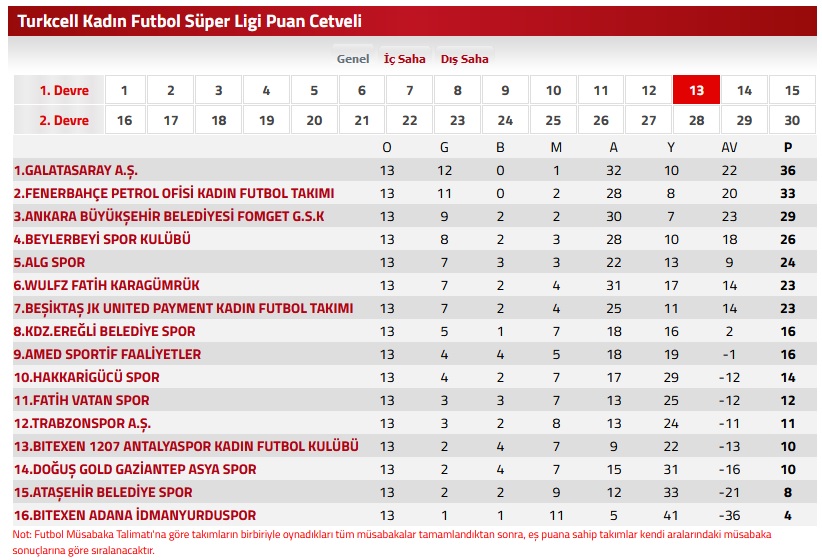Viewport: 822px width, 560px height.
Task: Choose week 15 of 1. Devre
Action: [792, 90]
